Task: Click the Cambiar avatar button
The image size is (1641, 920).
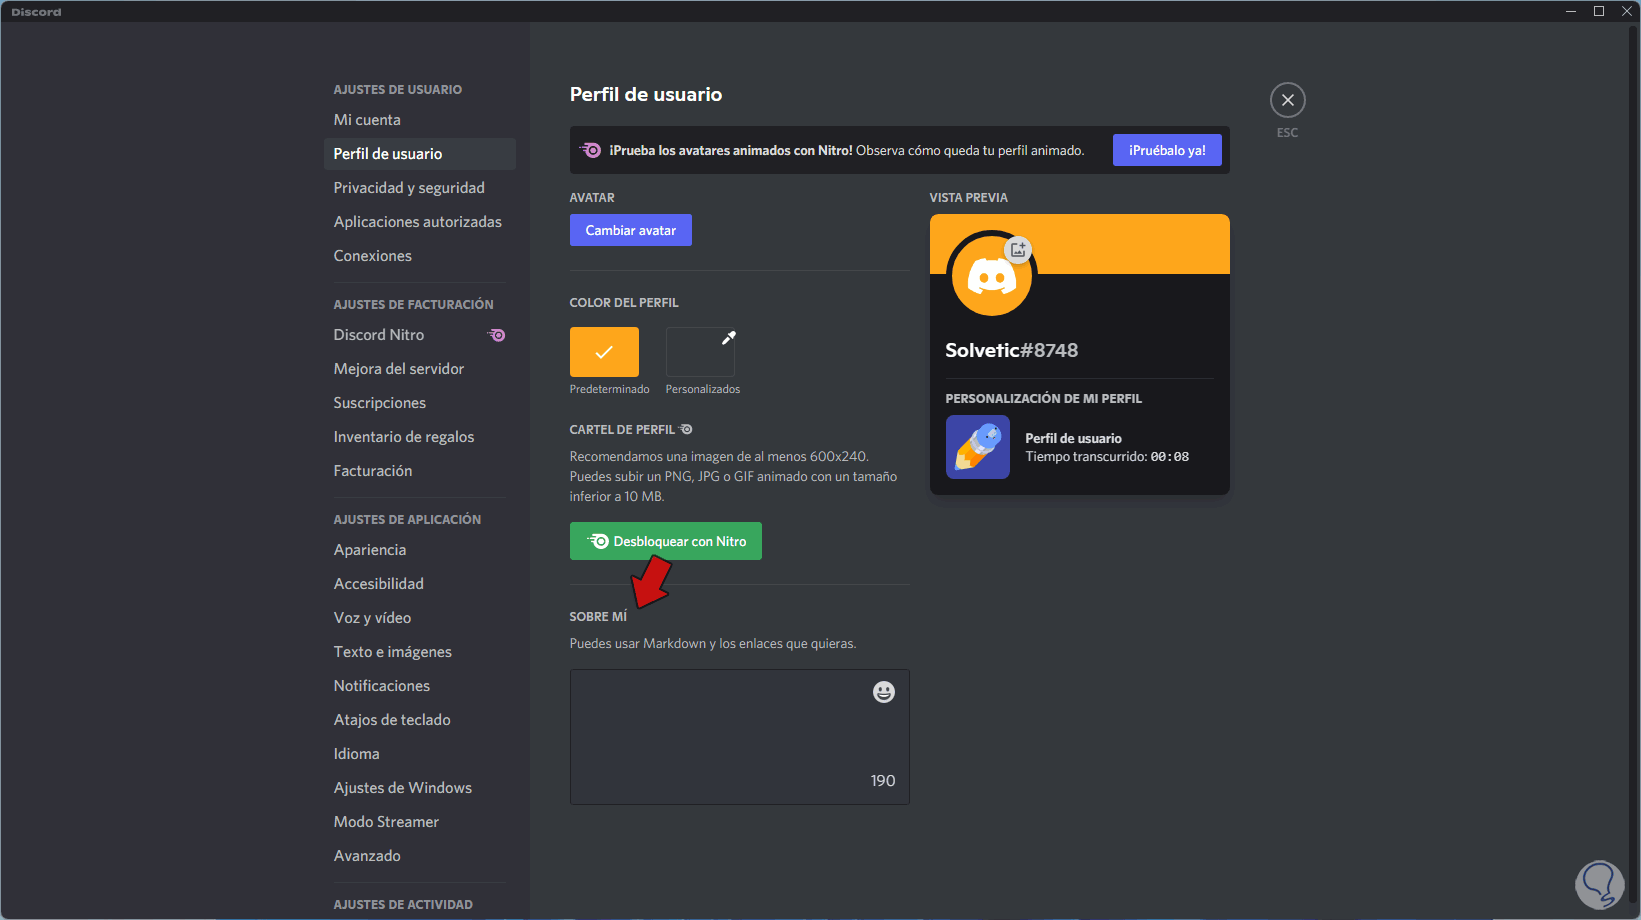Action: [631, 230]
